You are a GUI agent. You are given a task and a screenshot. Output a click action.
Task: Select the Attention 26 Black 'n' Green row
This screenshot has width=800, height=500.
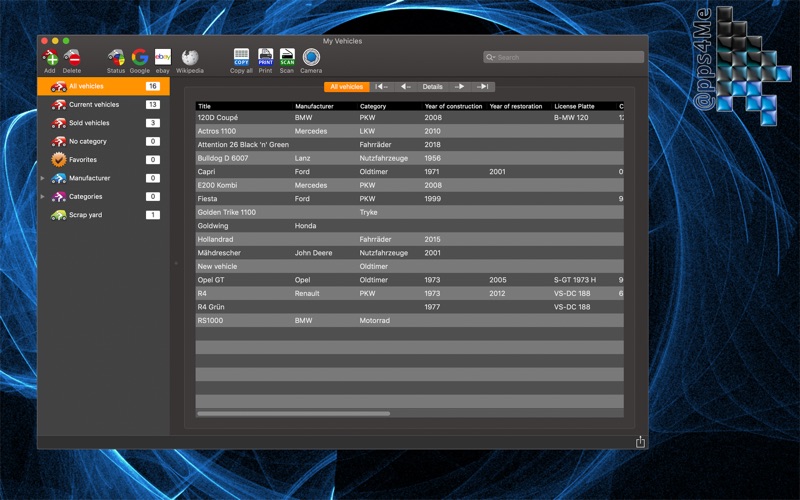410,144
